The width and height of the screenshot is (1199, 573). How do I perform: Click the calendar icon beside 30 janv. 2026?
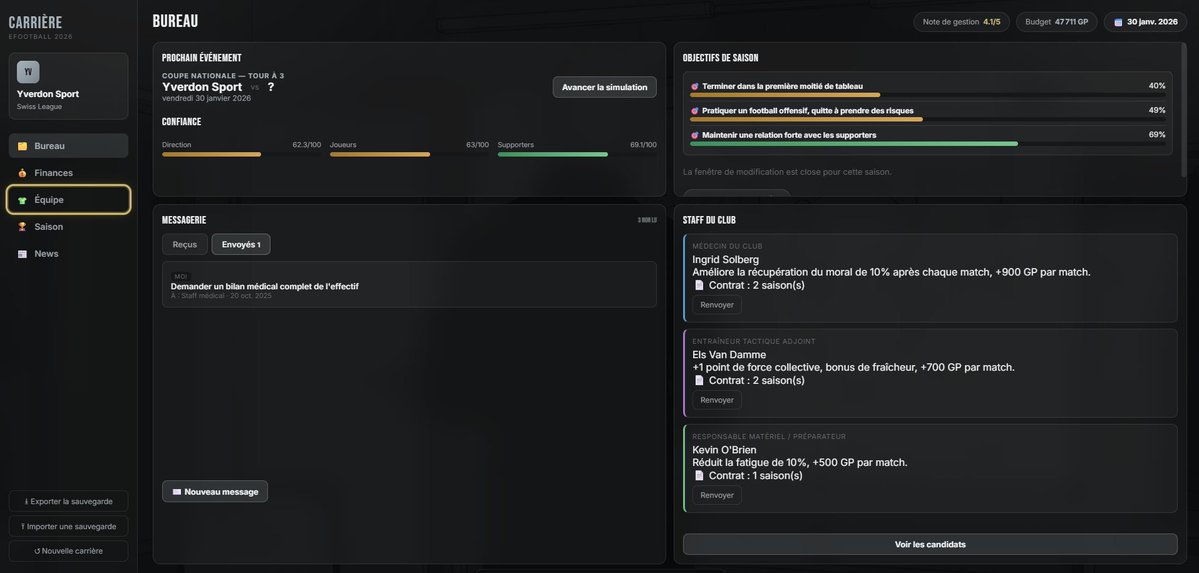pos(1118,22)
